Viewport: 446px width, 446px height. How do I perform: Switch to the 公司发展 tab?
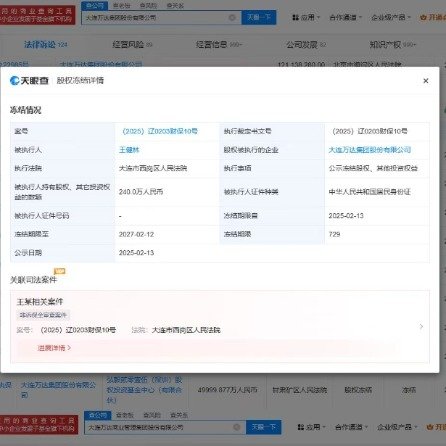click(306, 44)
